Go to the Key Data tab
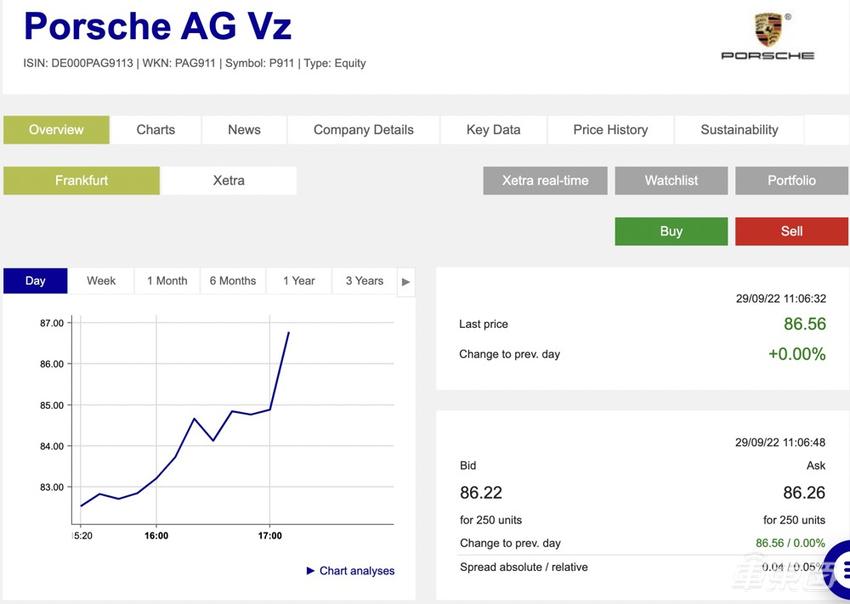This screenshot has width=850, height=604. [493, 130]
